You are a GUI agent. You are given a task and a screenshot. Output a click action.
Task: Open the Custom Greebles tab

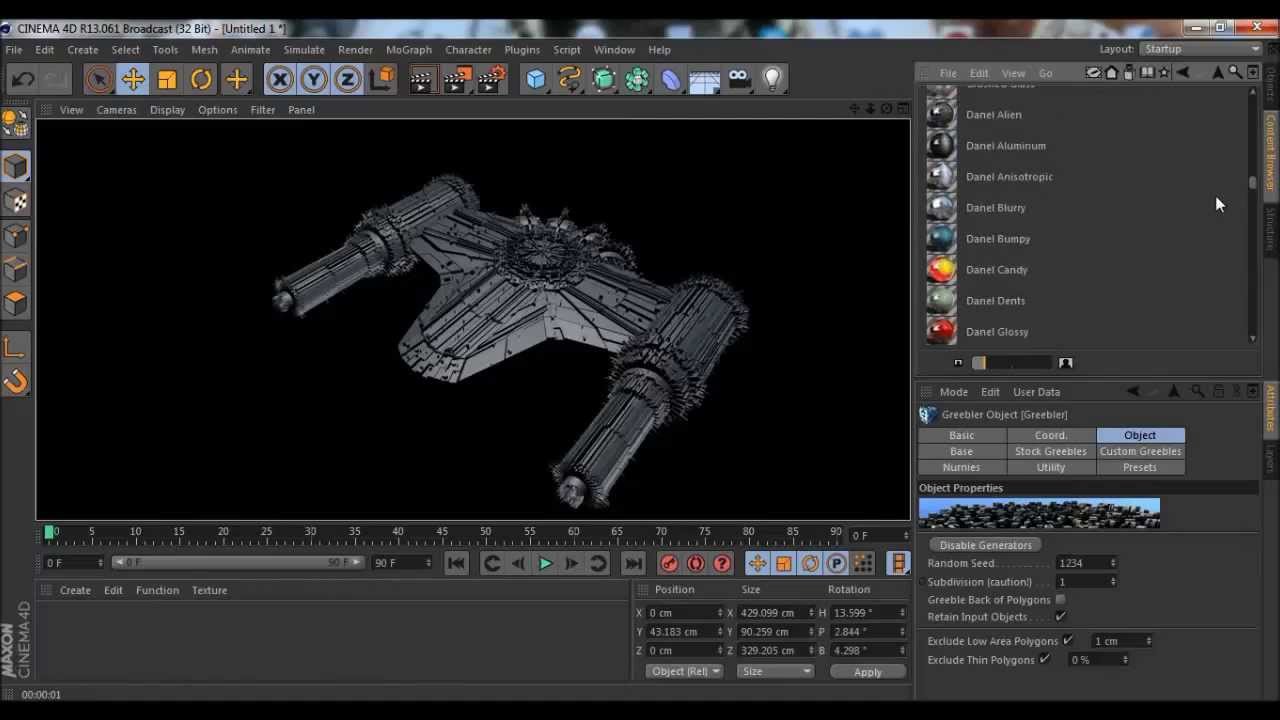click(1140, 452)
